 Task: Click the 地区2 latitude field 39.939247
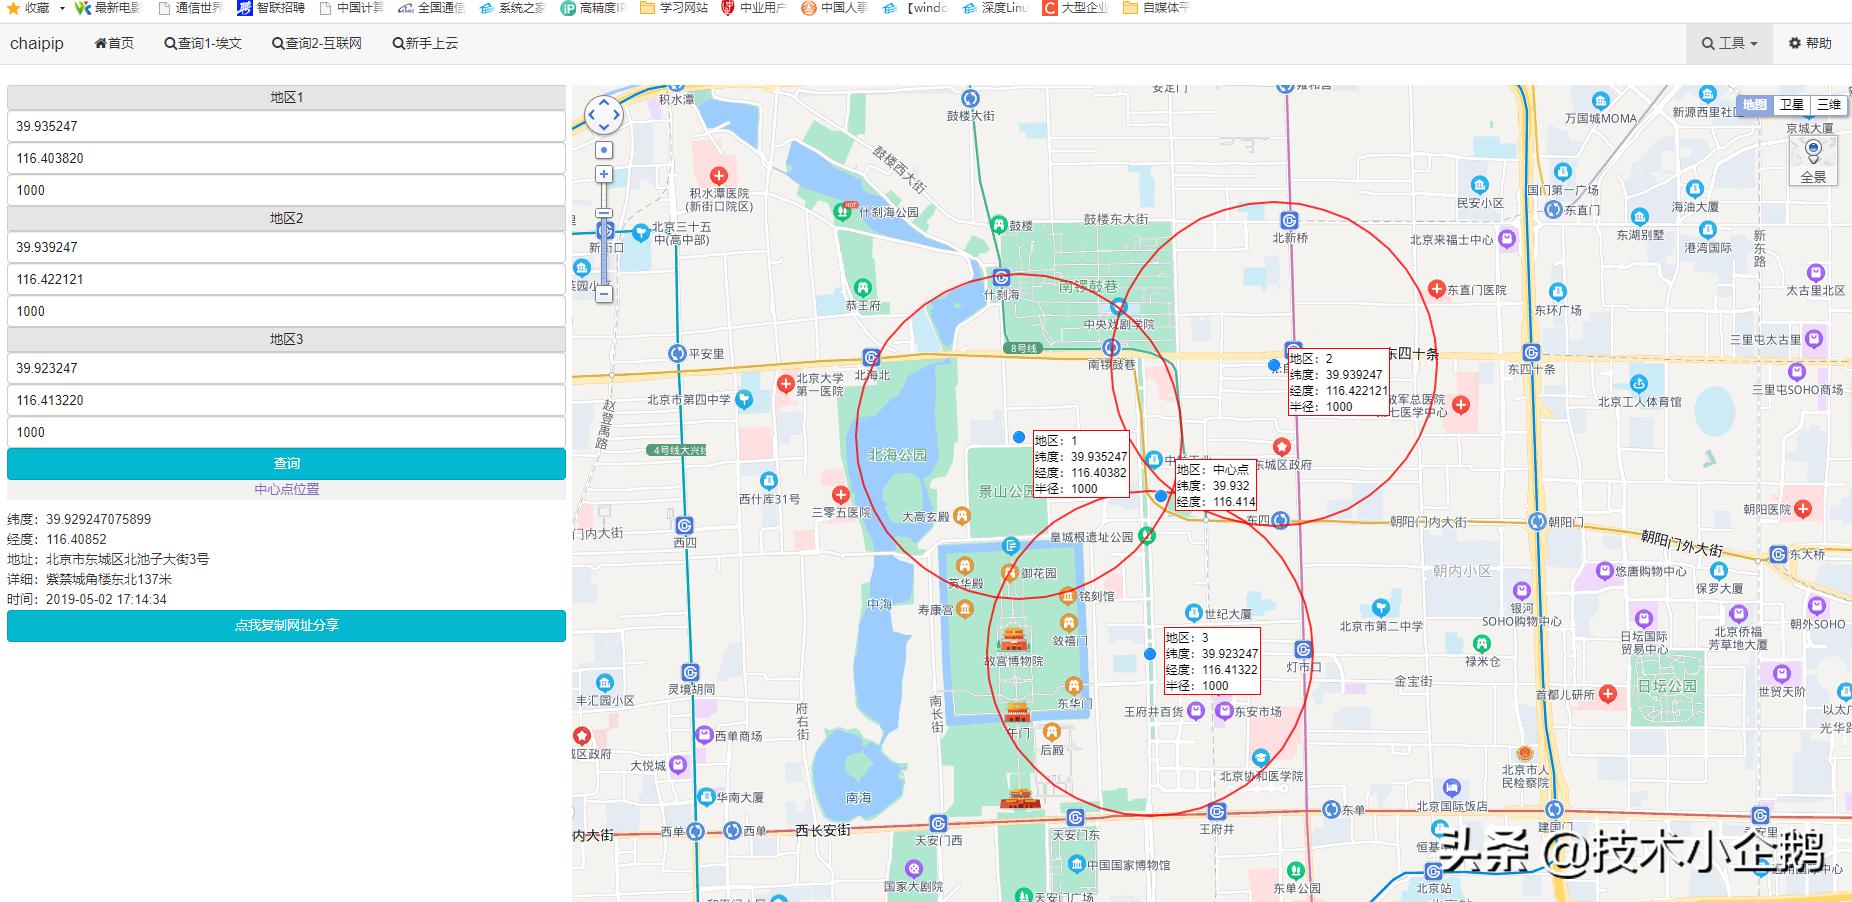click(286, 247)
